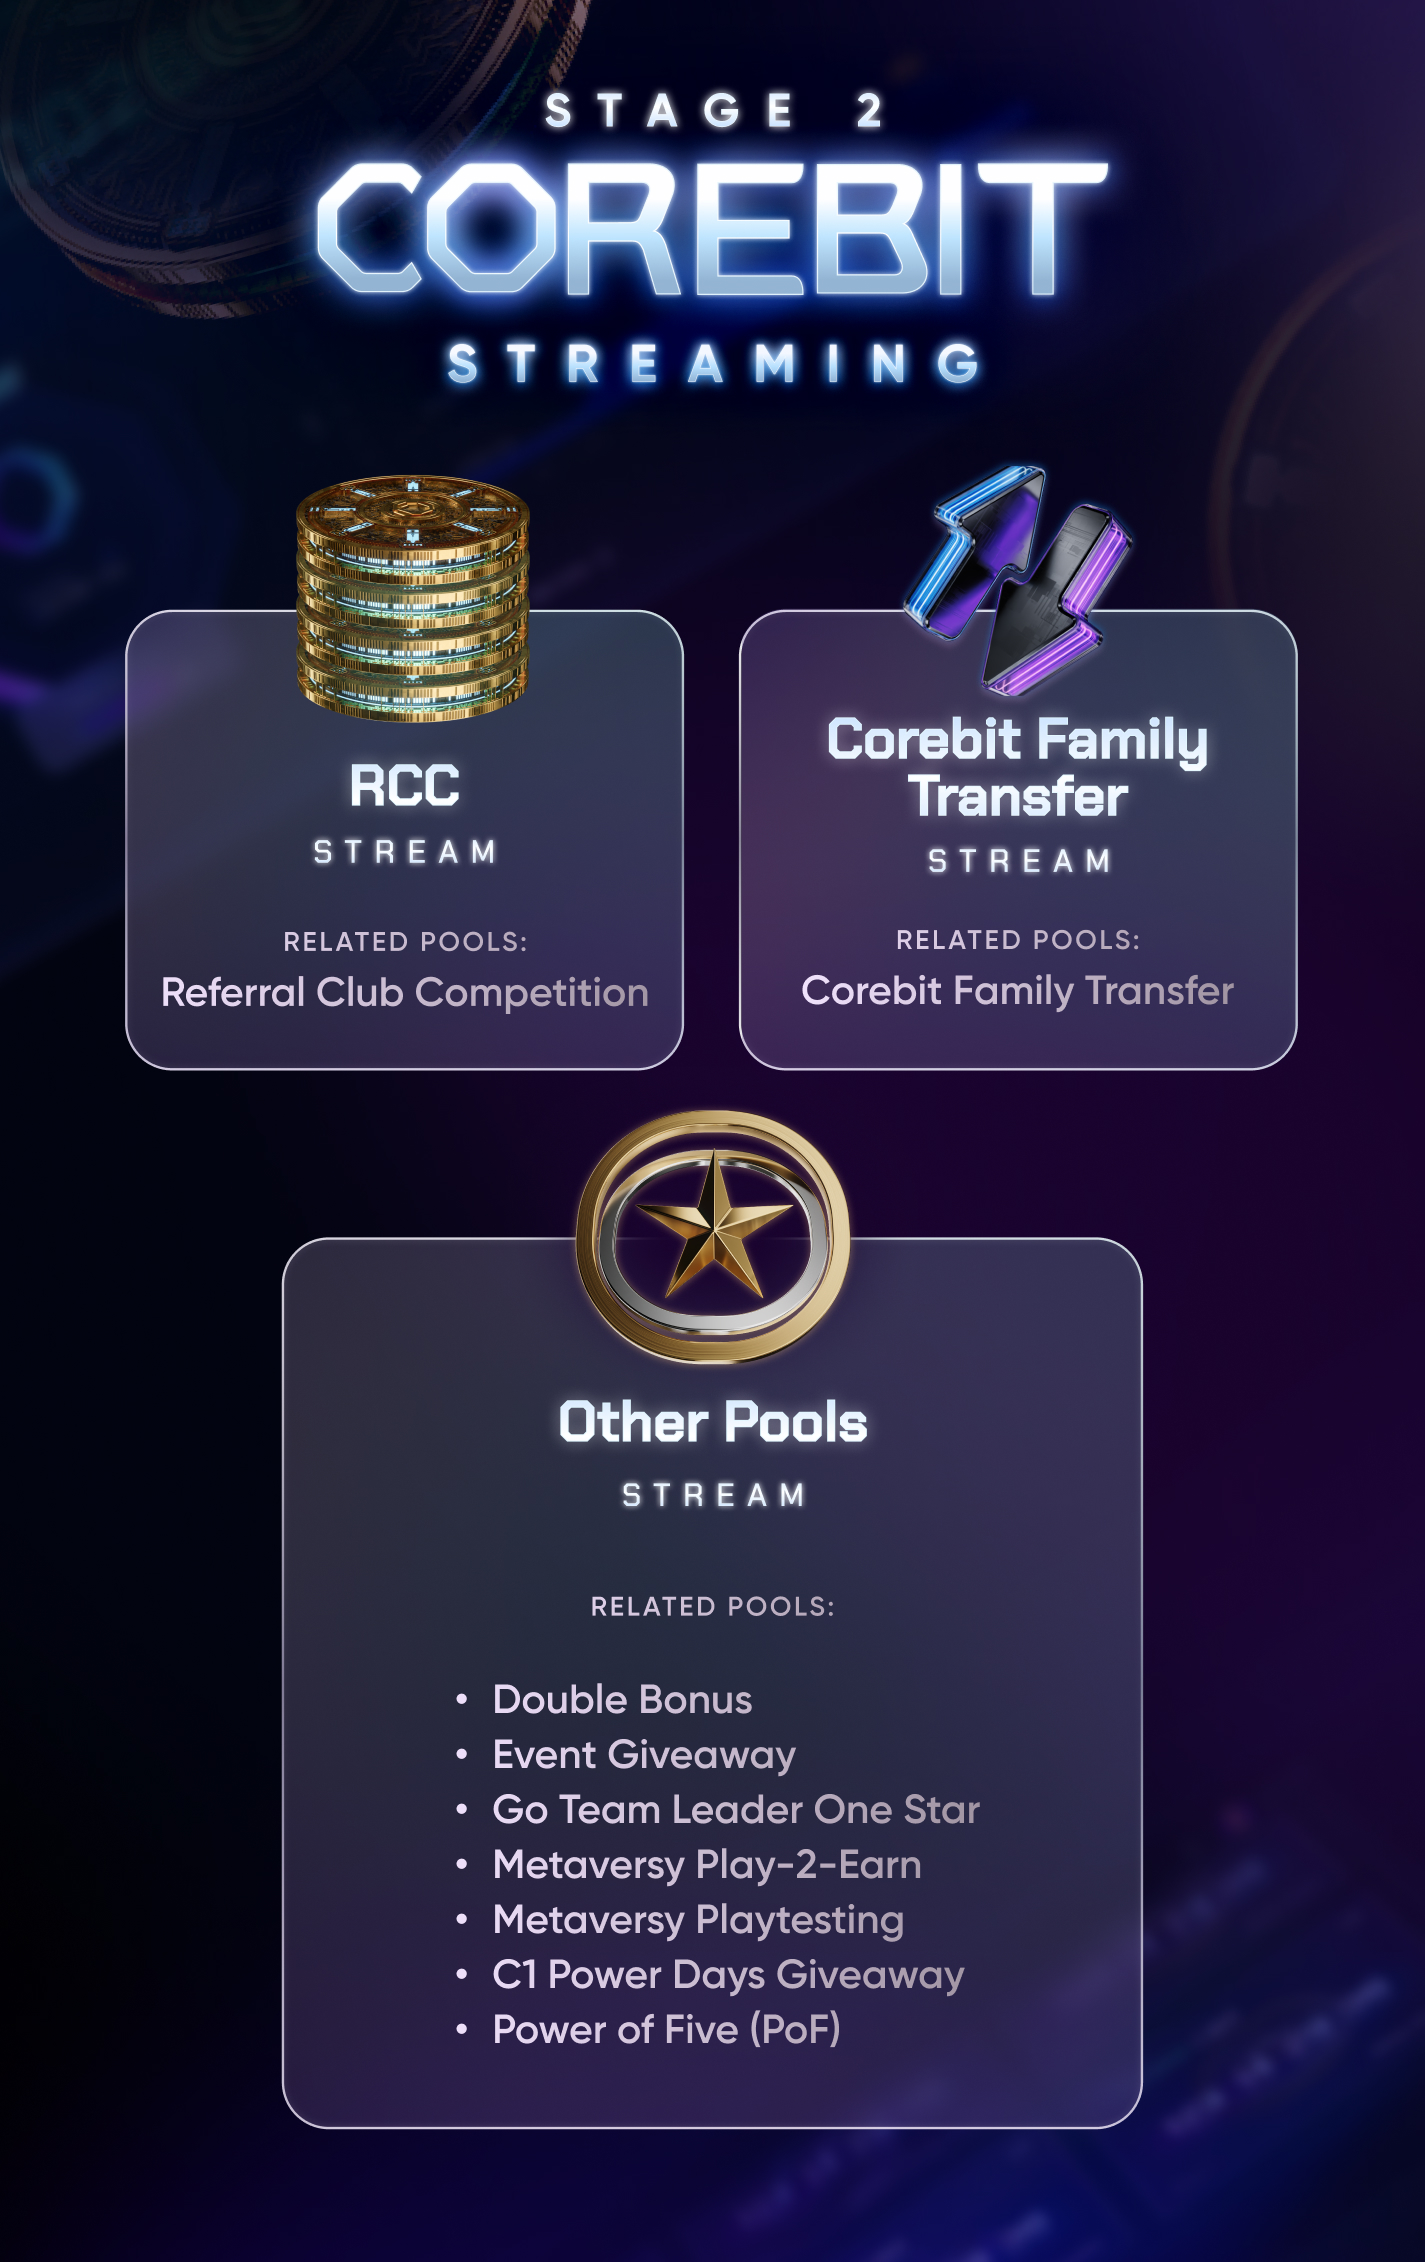Open the Event Giveaway pool
The width and height of the screenshot is (1425, 2262).
[644, 1755]
